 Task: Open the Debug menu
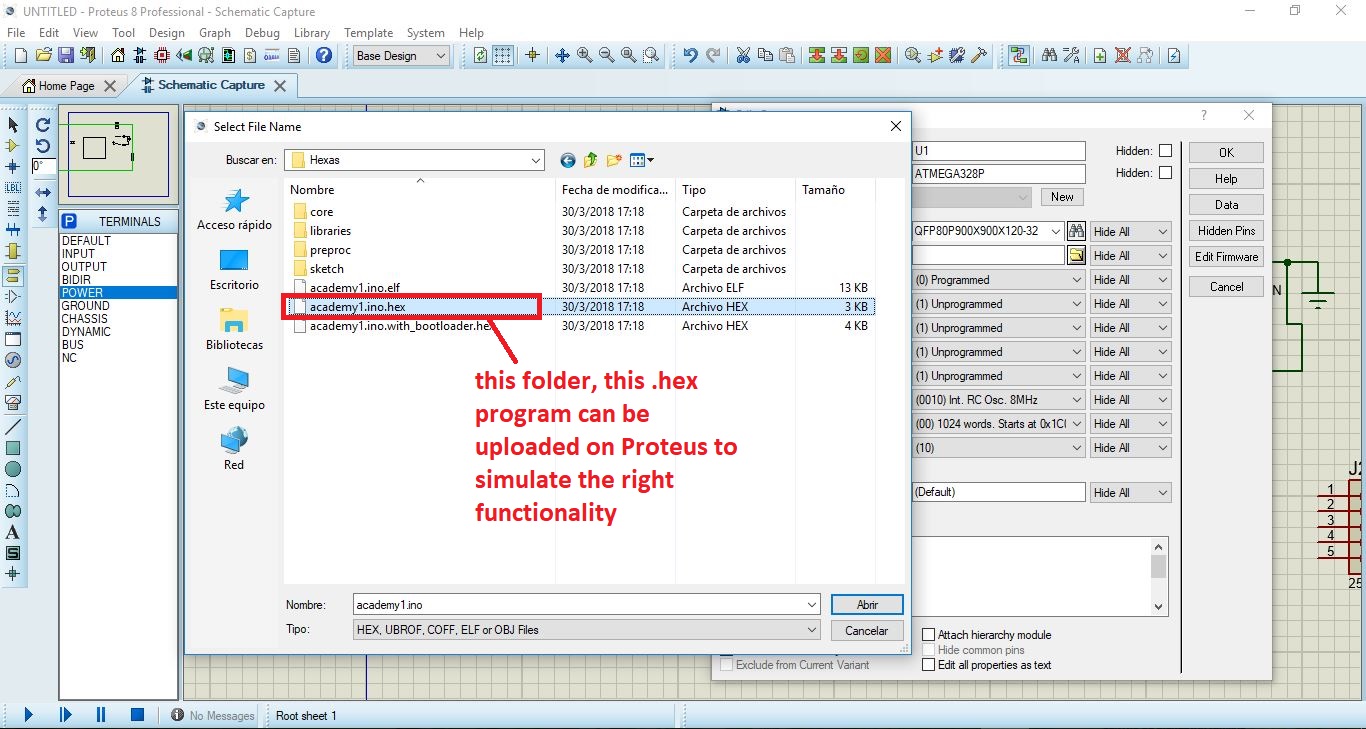click(262, 33)
